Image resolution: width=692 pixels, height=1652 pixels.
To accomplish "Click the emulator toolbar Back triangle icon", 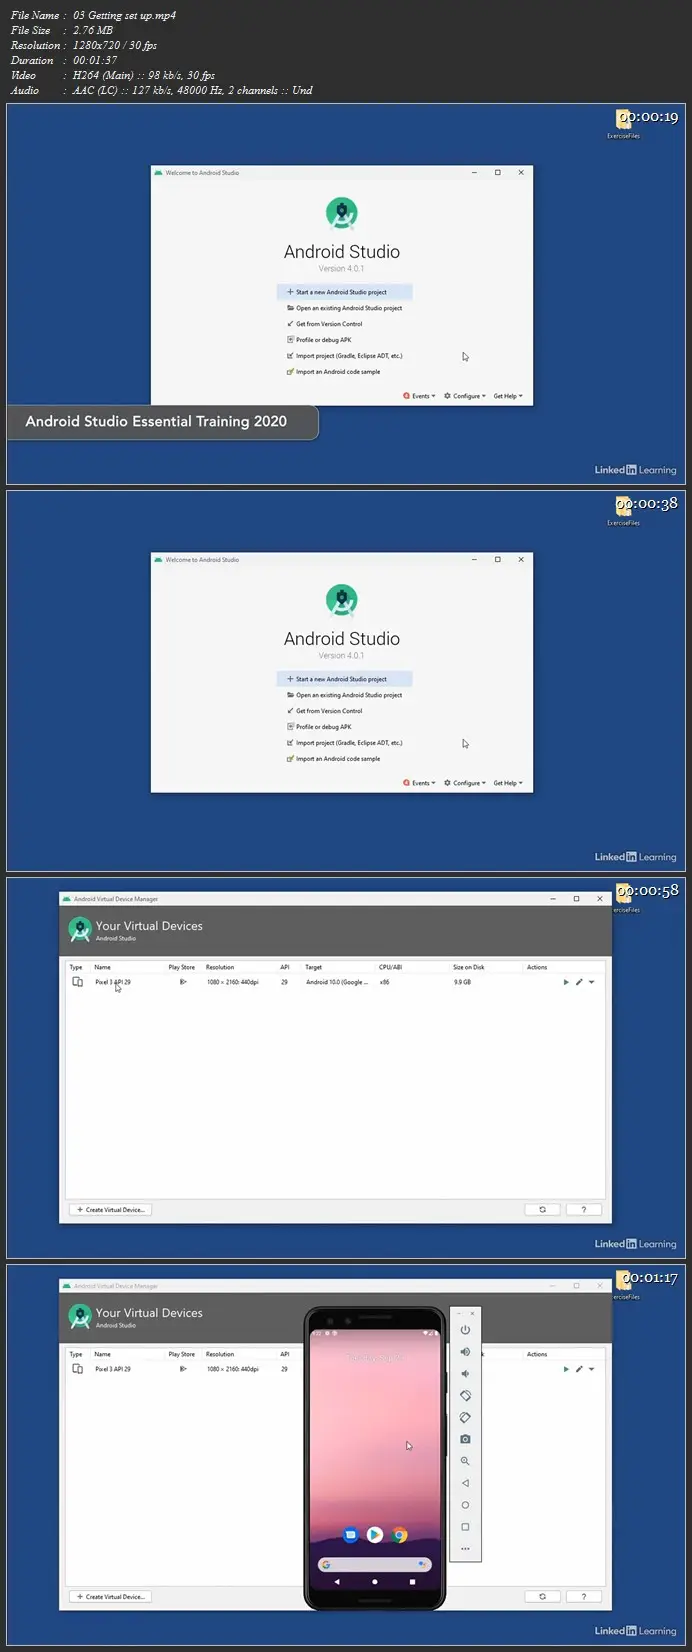I will coord(465,1483).
